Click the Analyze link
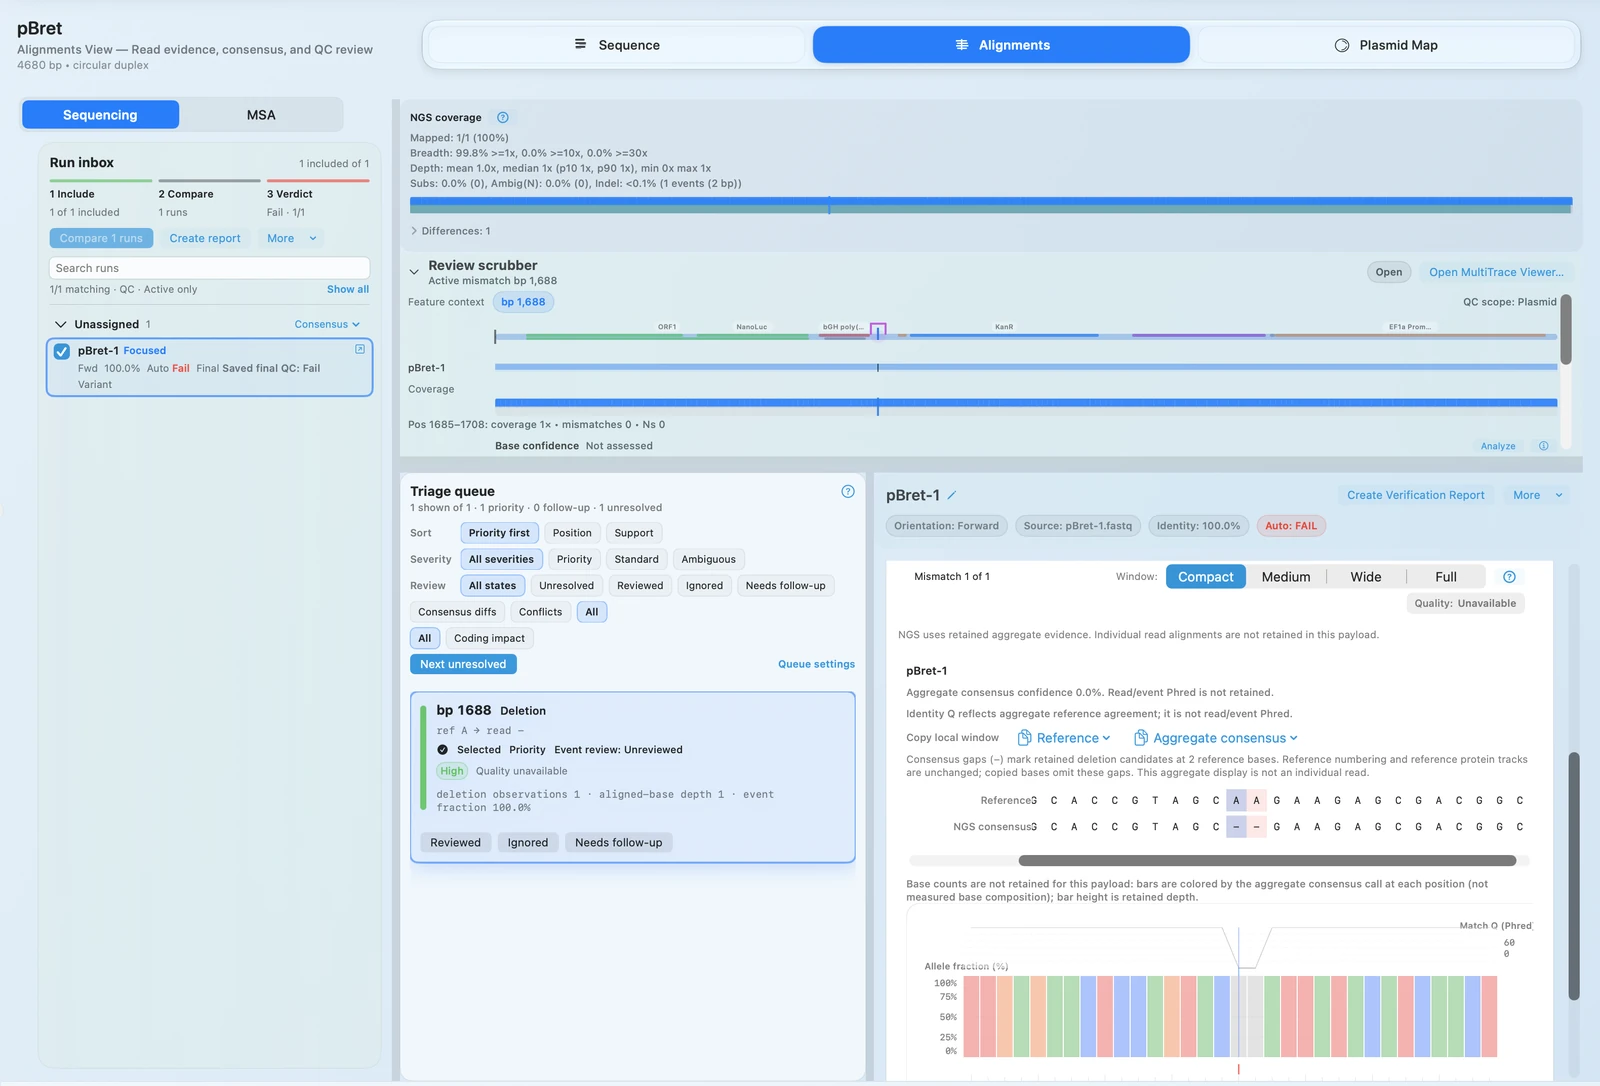The height and width of the screenshot is (1086, 1600). [1498, 446]
